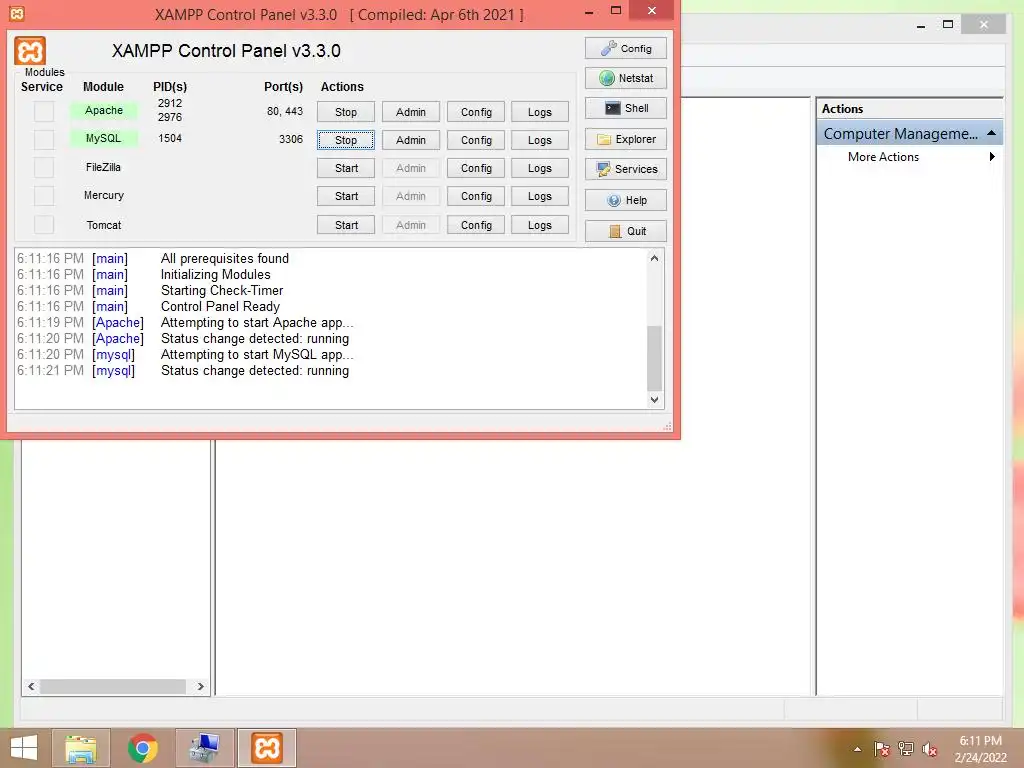Click the XAMPP title bar icon
The width and height of the screenshot is (1024, 768).
pyautogui.click(x=17, y=13)
